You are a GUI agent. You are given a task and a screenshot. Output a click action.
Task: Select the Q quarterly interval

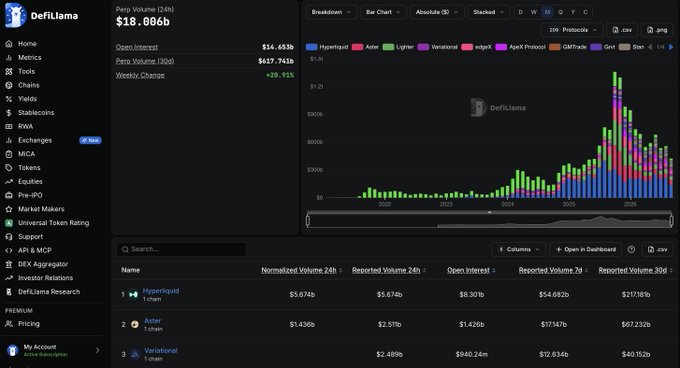click(x=560, y=12)
